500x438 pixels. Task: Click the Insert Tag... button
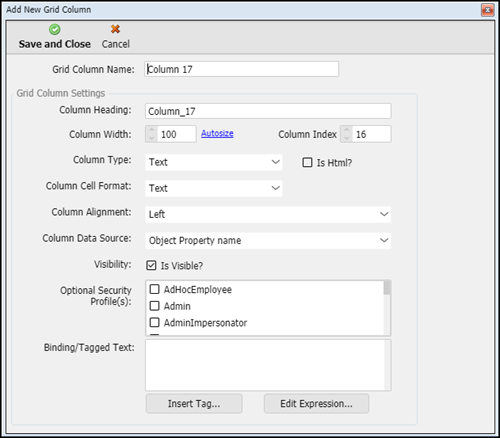(x=194, y=404)
